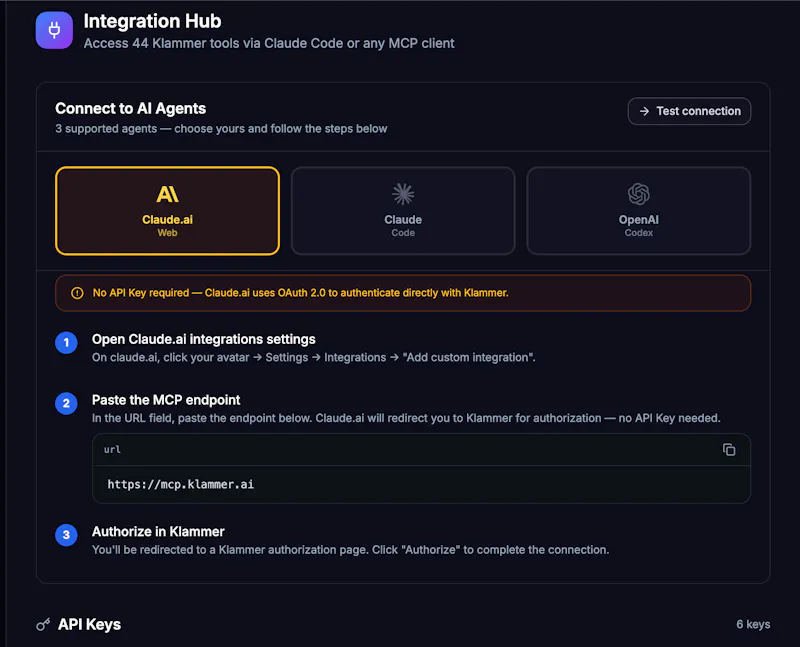Click 'Access 44 Klammer tools' subtitle
800x647 pixels.
[269, 43]
